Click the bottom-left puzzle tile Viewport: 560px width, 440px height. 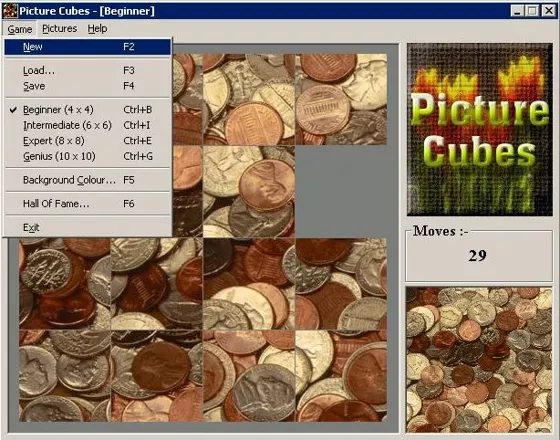pyautogui.click(x=65, y=376)
